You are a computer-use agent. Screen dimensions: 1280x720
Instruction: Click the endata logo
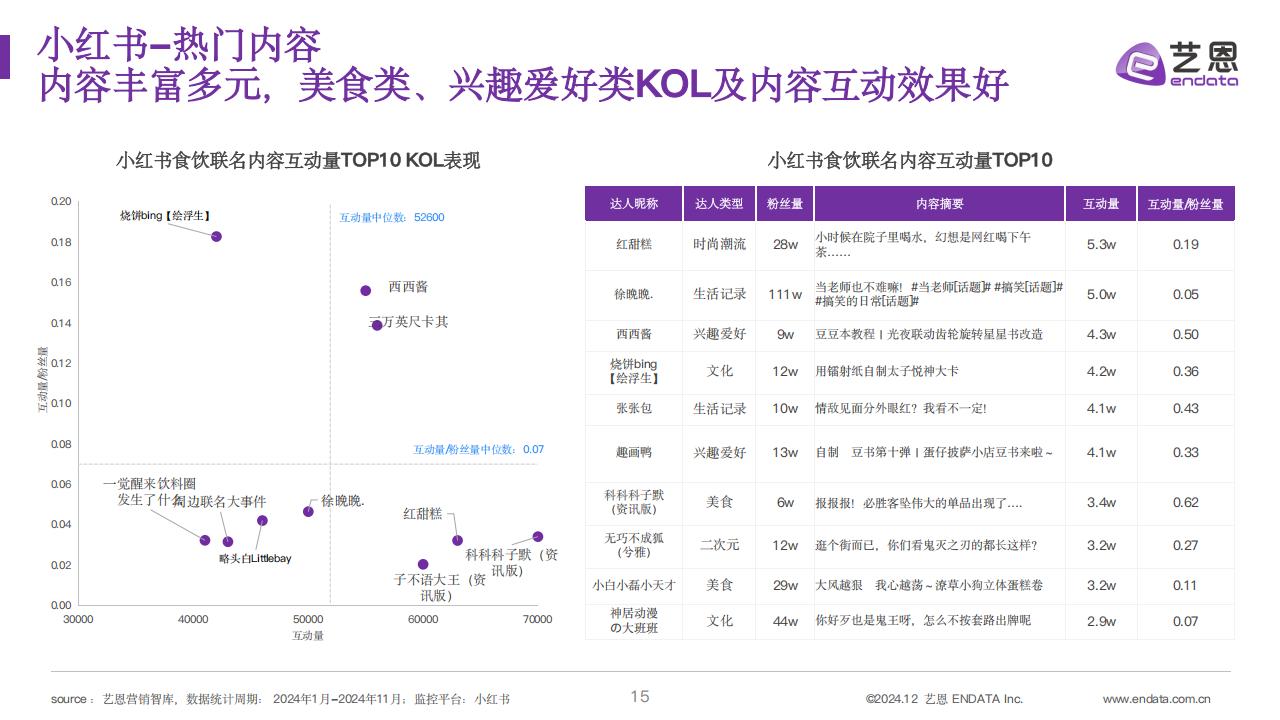coord(1176,64)
